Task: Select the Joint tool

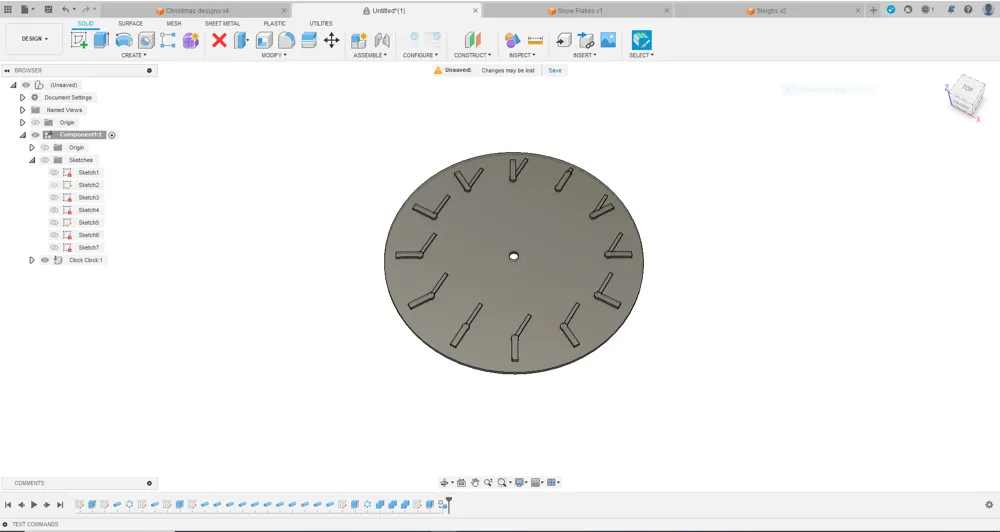Action: (x=382, y=40)
